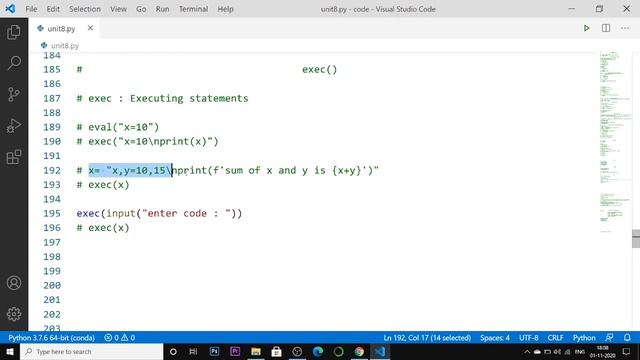
Task: Open the Explorer view in the activity bar
Action: (14, 32)
